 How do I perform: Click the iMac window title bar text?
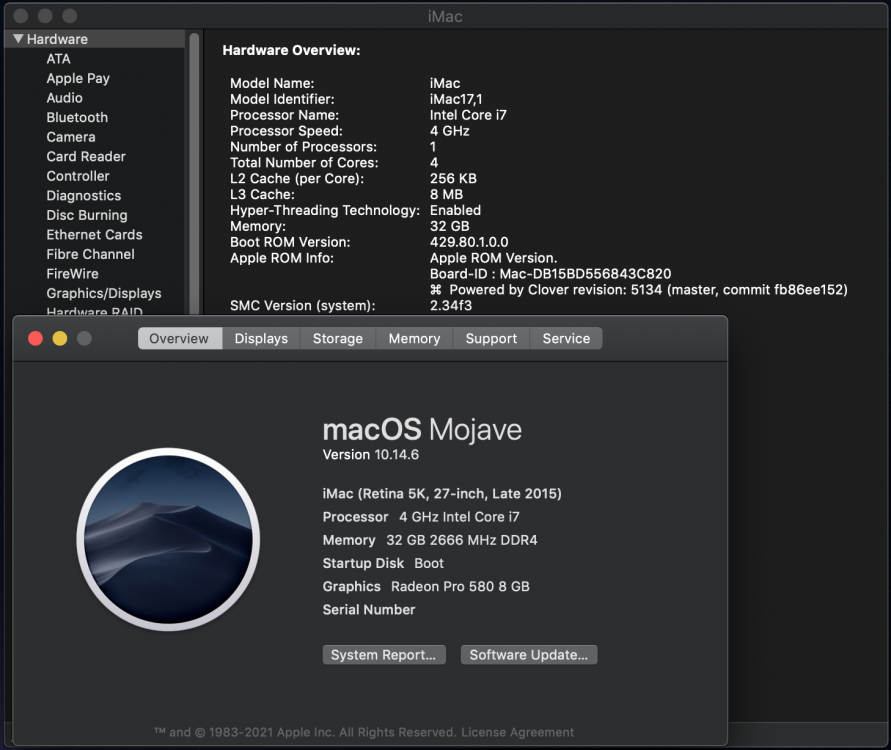click(445, 16)
